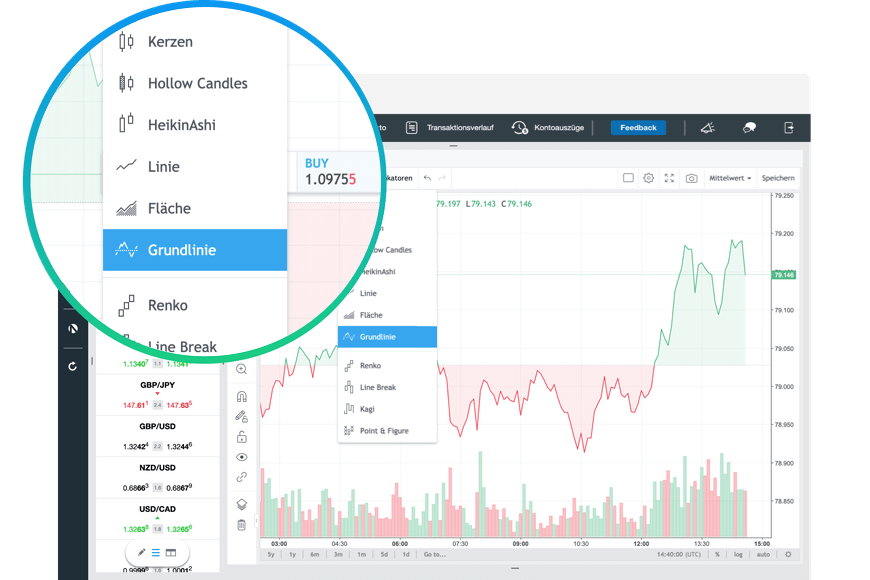Enter fullscreen chart mode

(670, 178)
